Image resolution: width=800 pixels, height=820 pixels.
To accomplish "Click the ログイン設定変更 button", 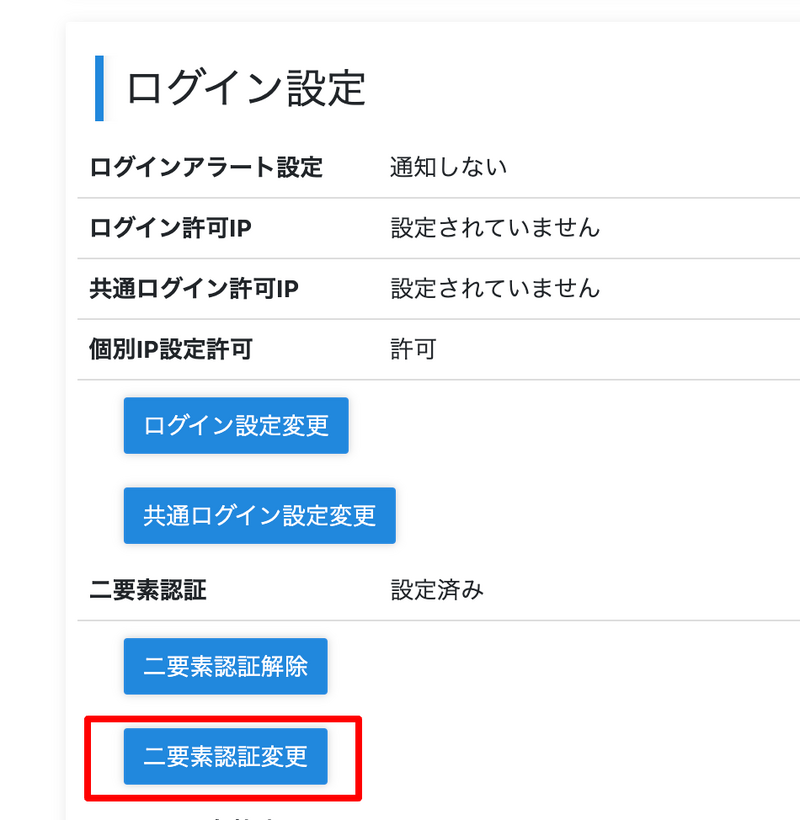I will click(236, 425).
